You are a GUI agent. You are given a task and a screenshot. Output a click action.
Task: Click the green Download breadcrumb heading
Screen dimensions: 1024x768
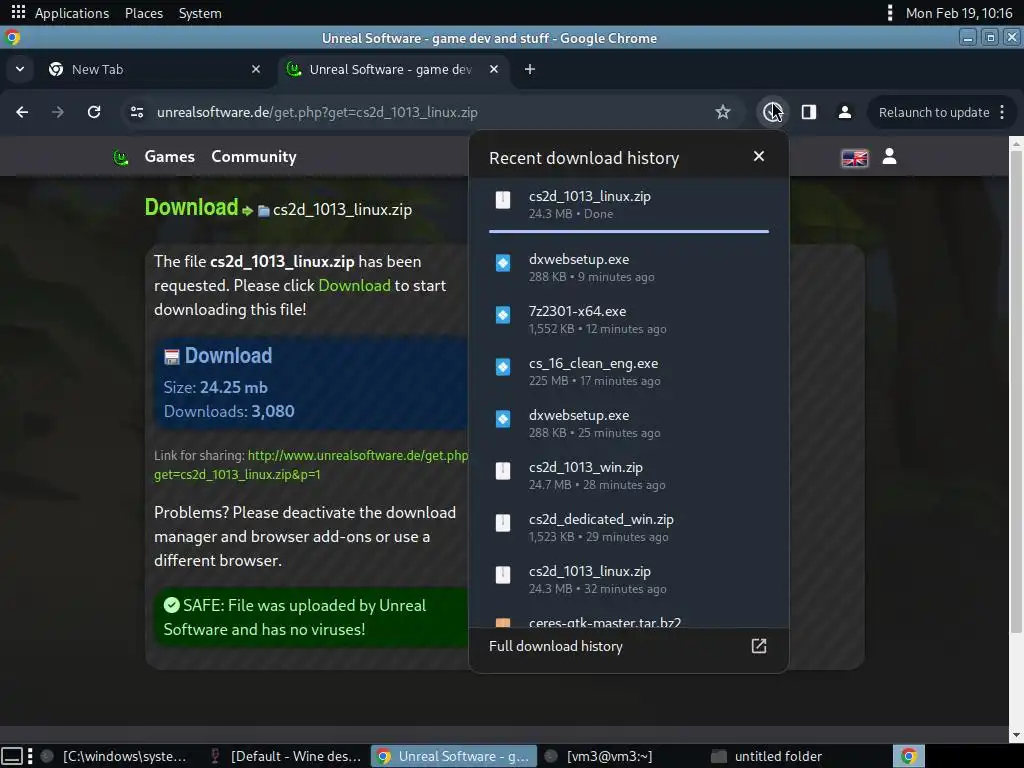[191, 207]
